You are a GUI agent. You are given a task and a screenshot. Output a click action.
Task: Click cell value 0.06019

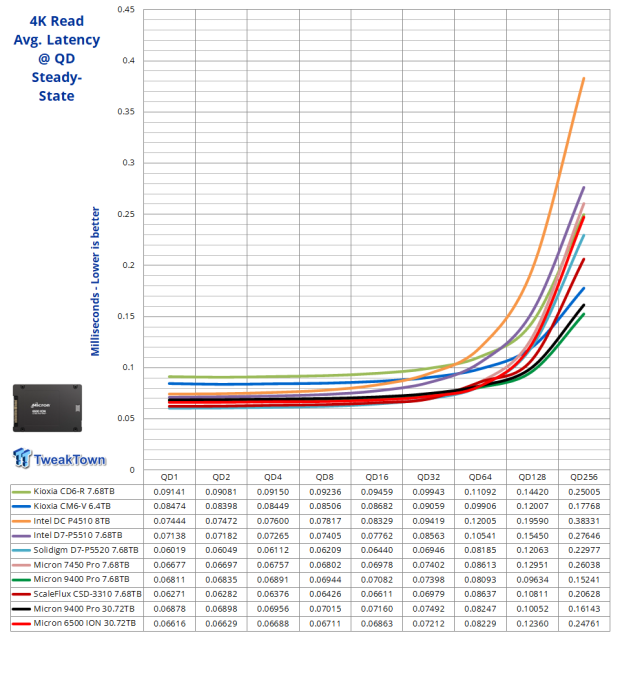coord(169,551)
